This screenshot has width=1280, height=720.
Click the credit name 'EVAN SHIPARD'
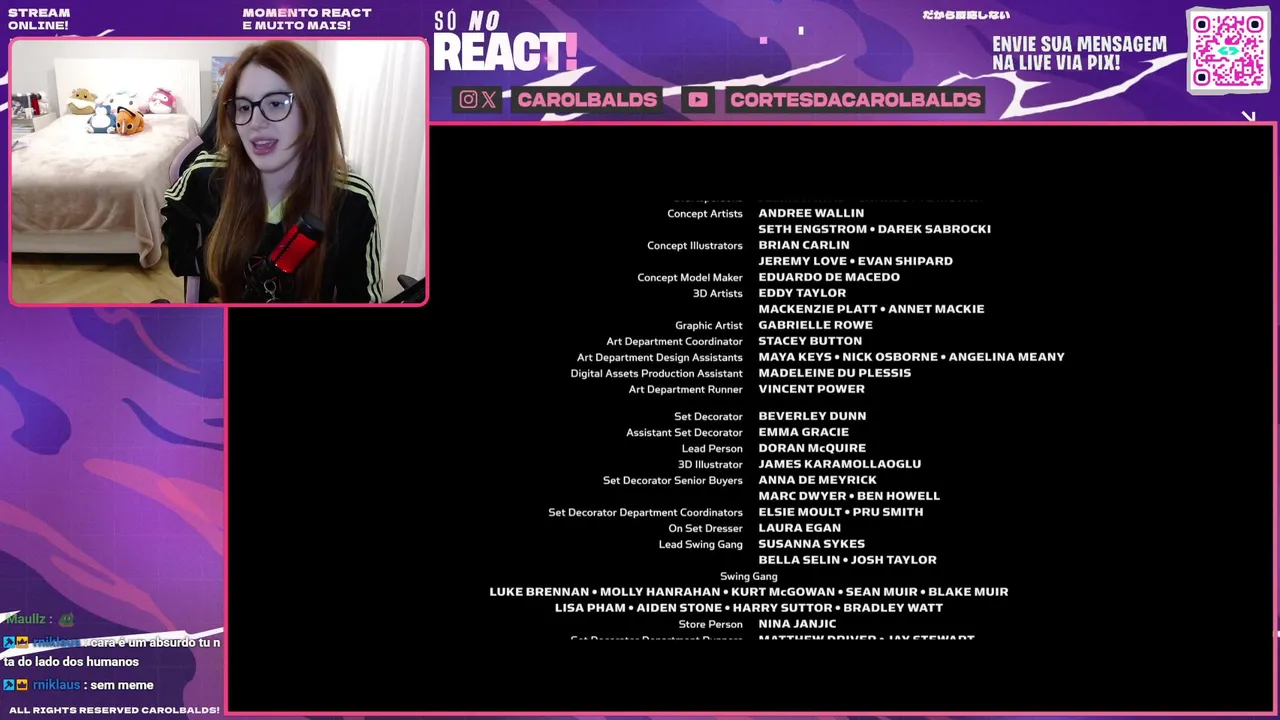point(905,261)
